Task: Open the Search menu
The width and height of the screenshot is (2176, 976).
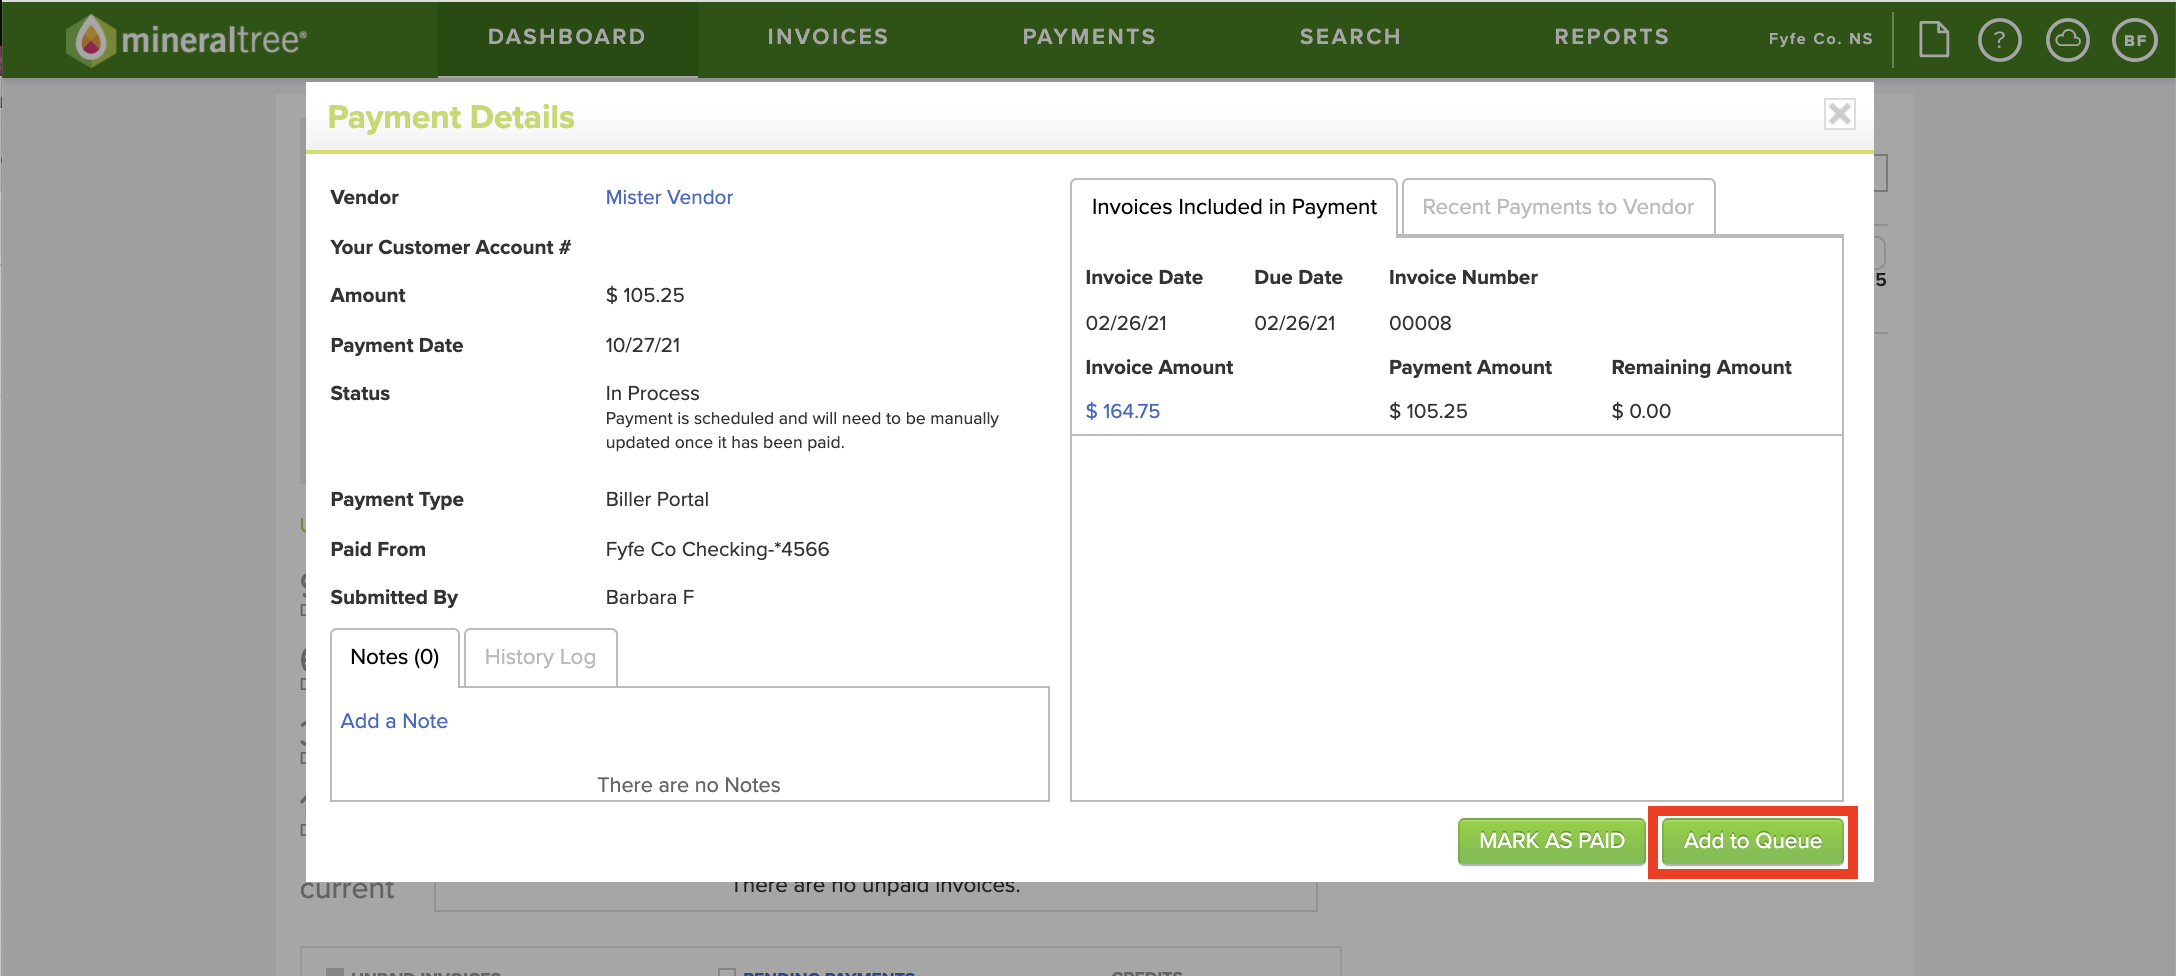Action: click(x=1350, y=37)
